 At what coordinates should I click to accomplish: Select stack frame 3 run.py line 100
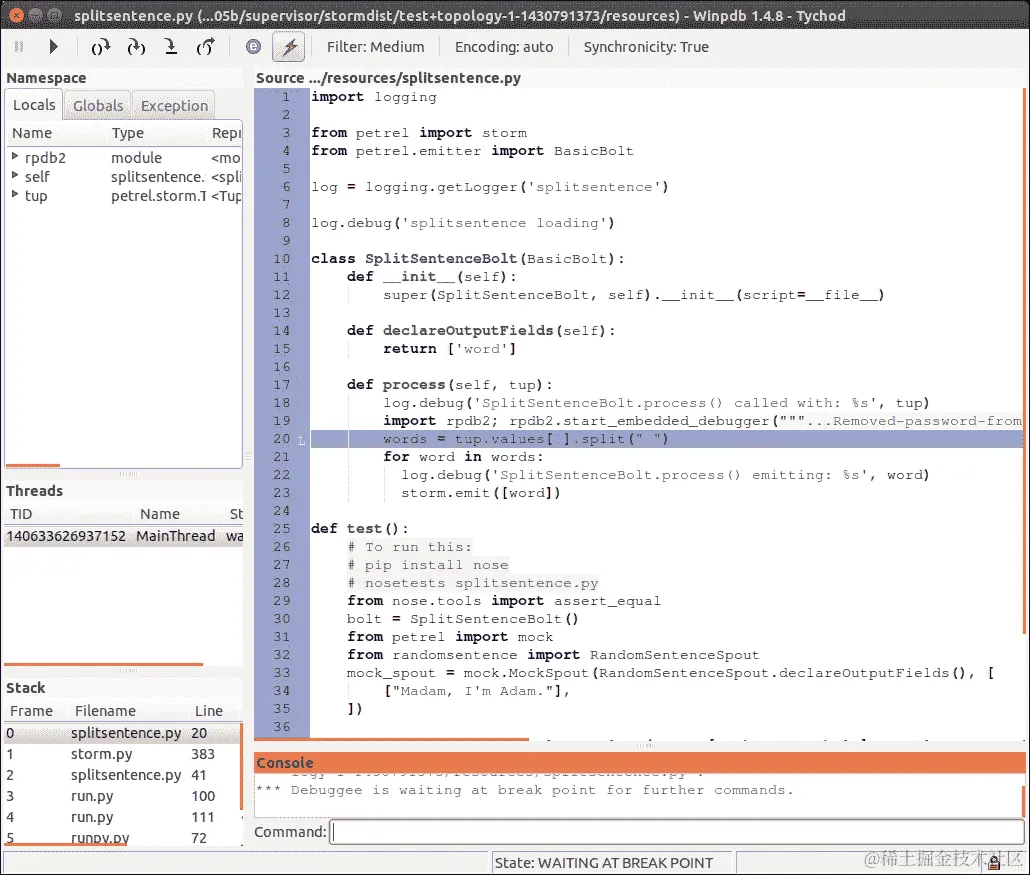click(122, 796)
